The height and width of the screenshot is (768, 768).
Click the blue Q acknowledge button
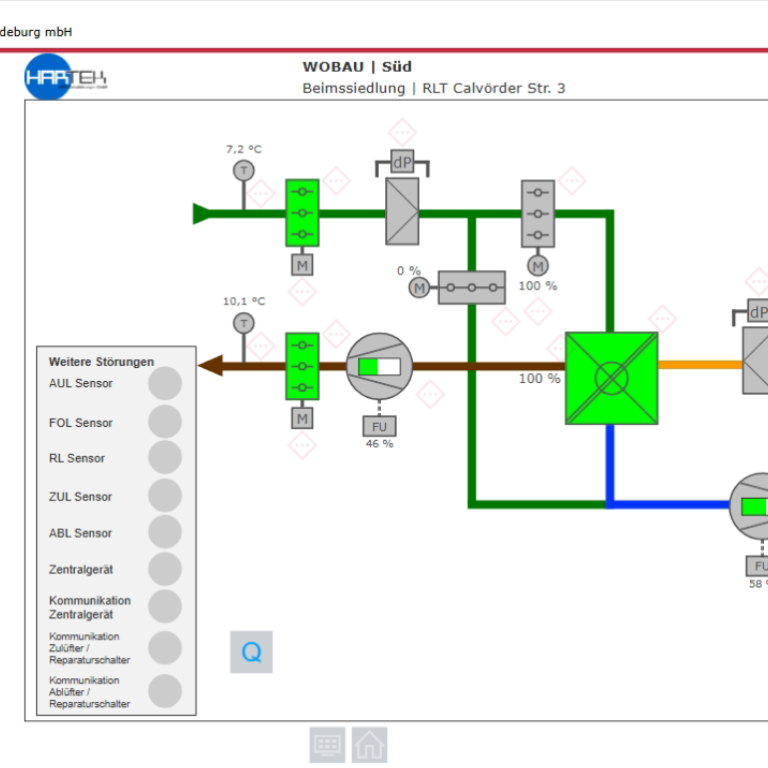click(251, 652)
